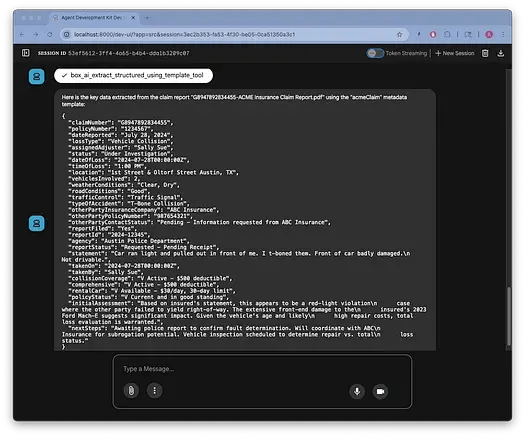Toggle the side panel icon
This screenshot has height=437, width=525.
coord(25,53)
